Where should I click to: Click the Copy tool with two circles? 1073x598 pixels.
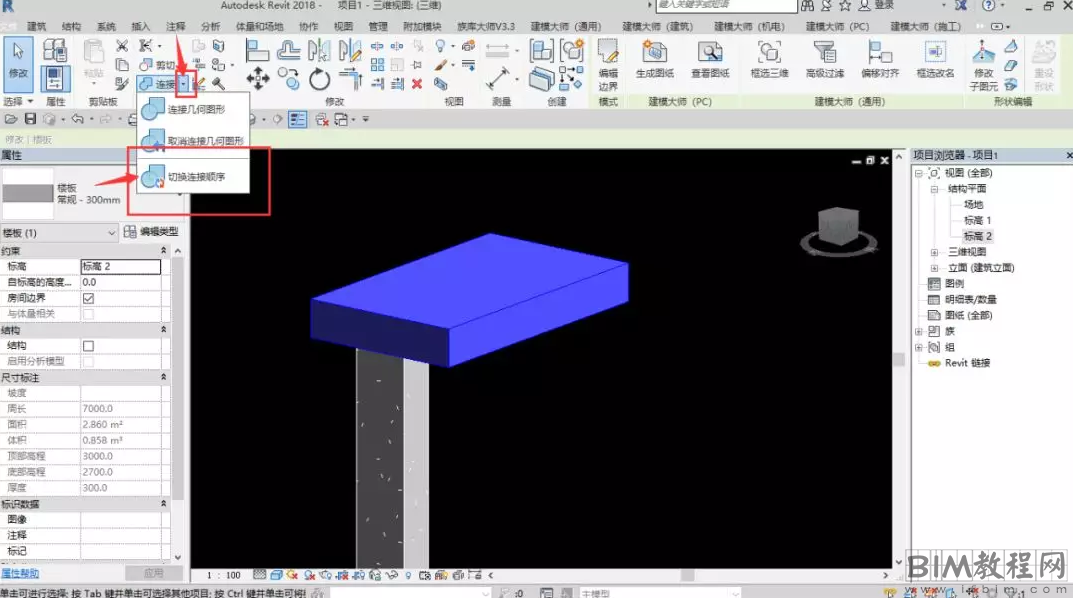click(x=290, y=79)
